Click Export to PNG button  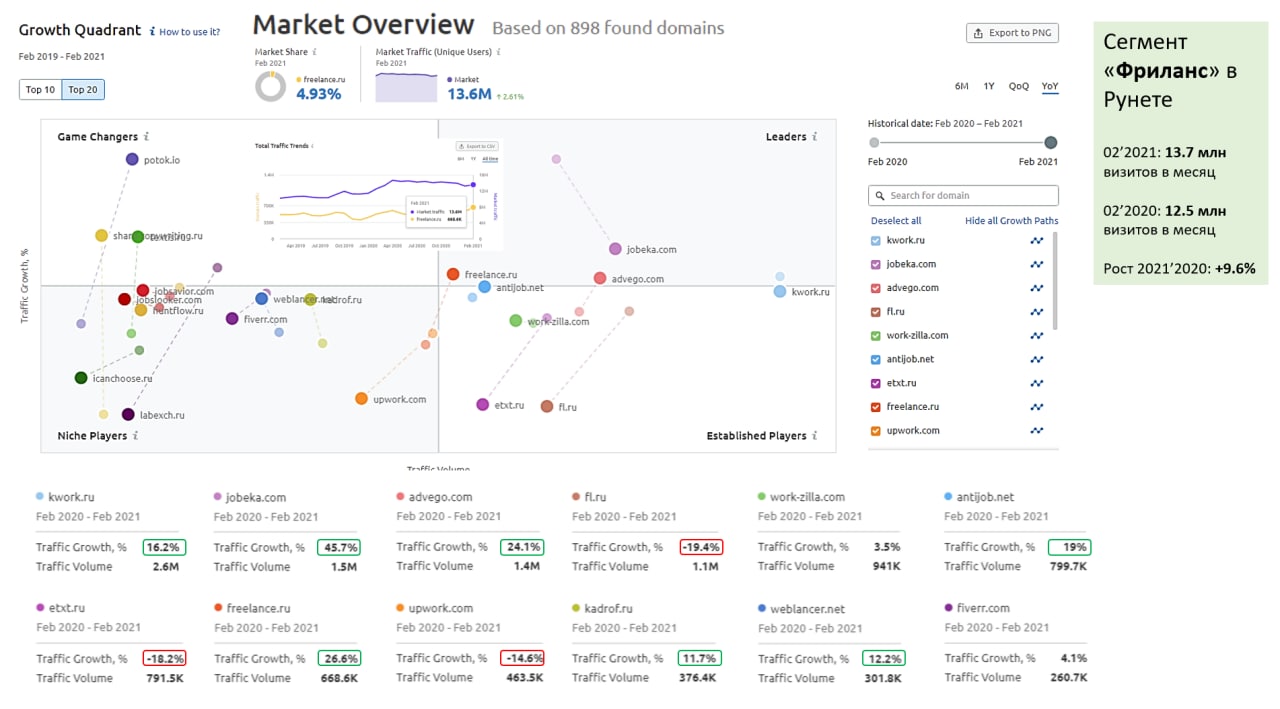(1012, 33)
